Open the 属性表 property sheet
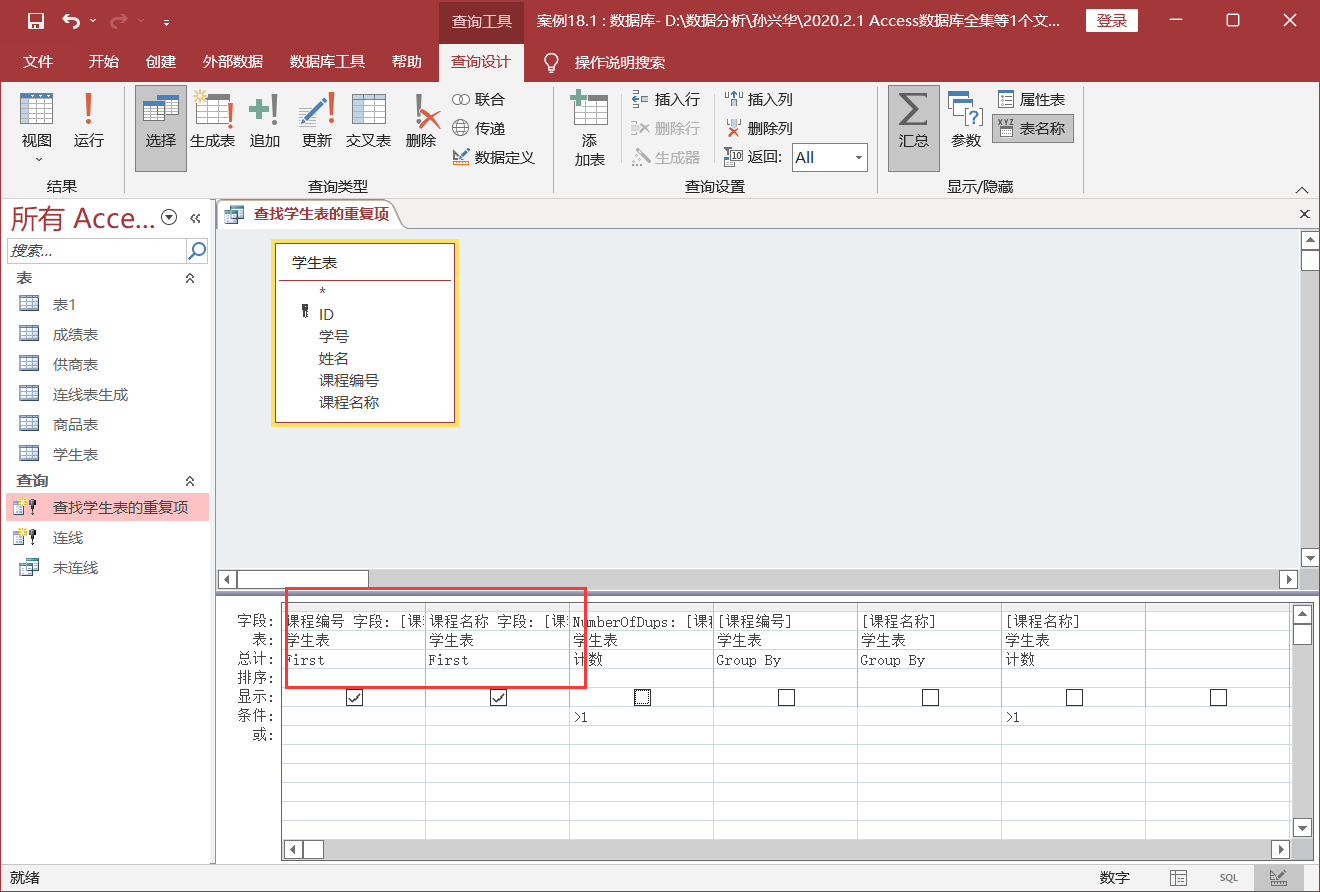 click(1032, 99)
